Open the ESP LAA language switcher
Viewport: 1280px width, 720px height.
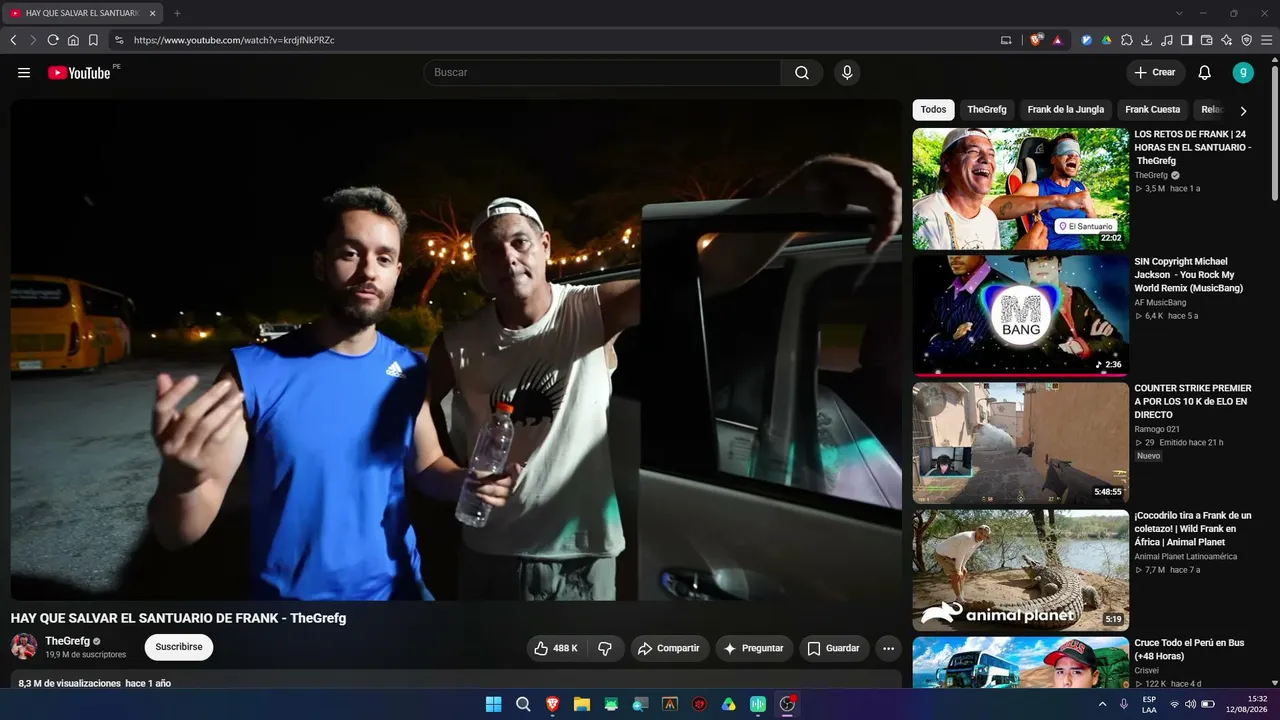click(x=1149, y=704)
